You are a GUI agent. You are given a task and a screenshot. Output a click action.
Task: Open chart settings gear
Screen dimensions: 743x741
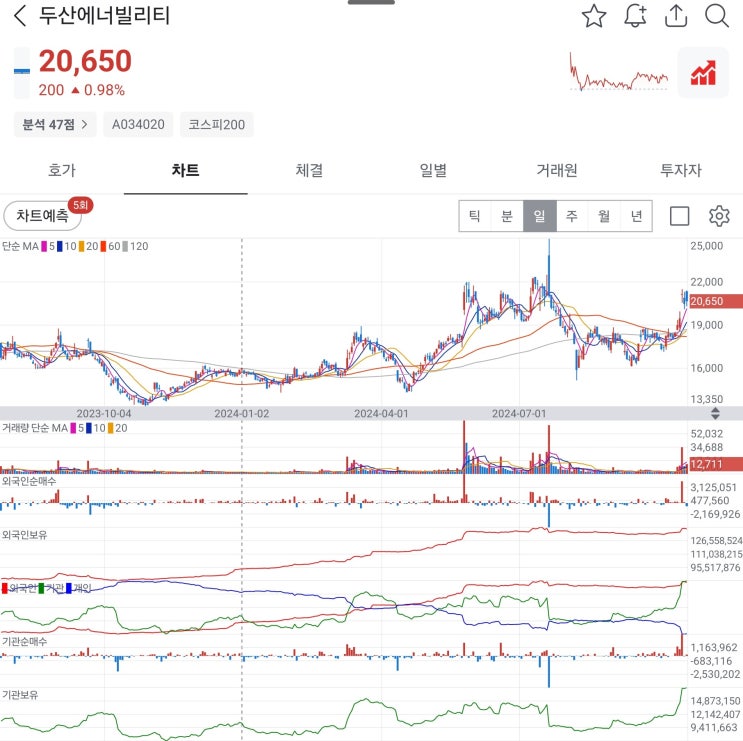tap(719, 216)
